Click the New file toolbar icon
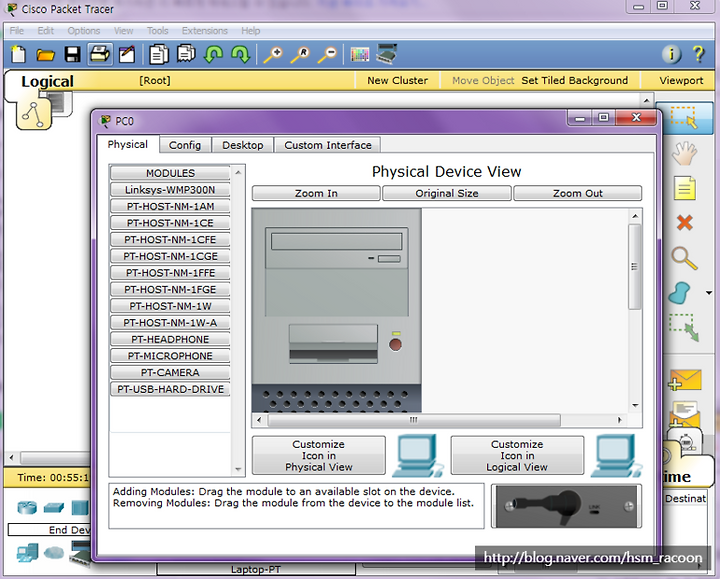The image size is (720, 579). [18, 54]
